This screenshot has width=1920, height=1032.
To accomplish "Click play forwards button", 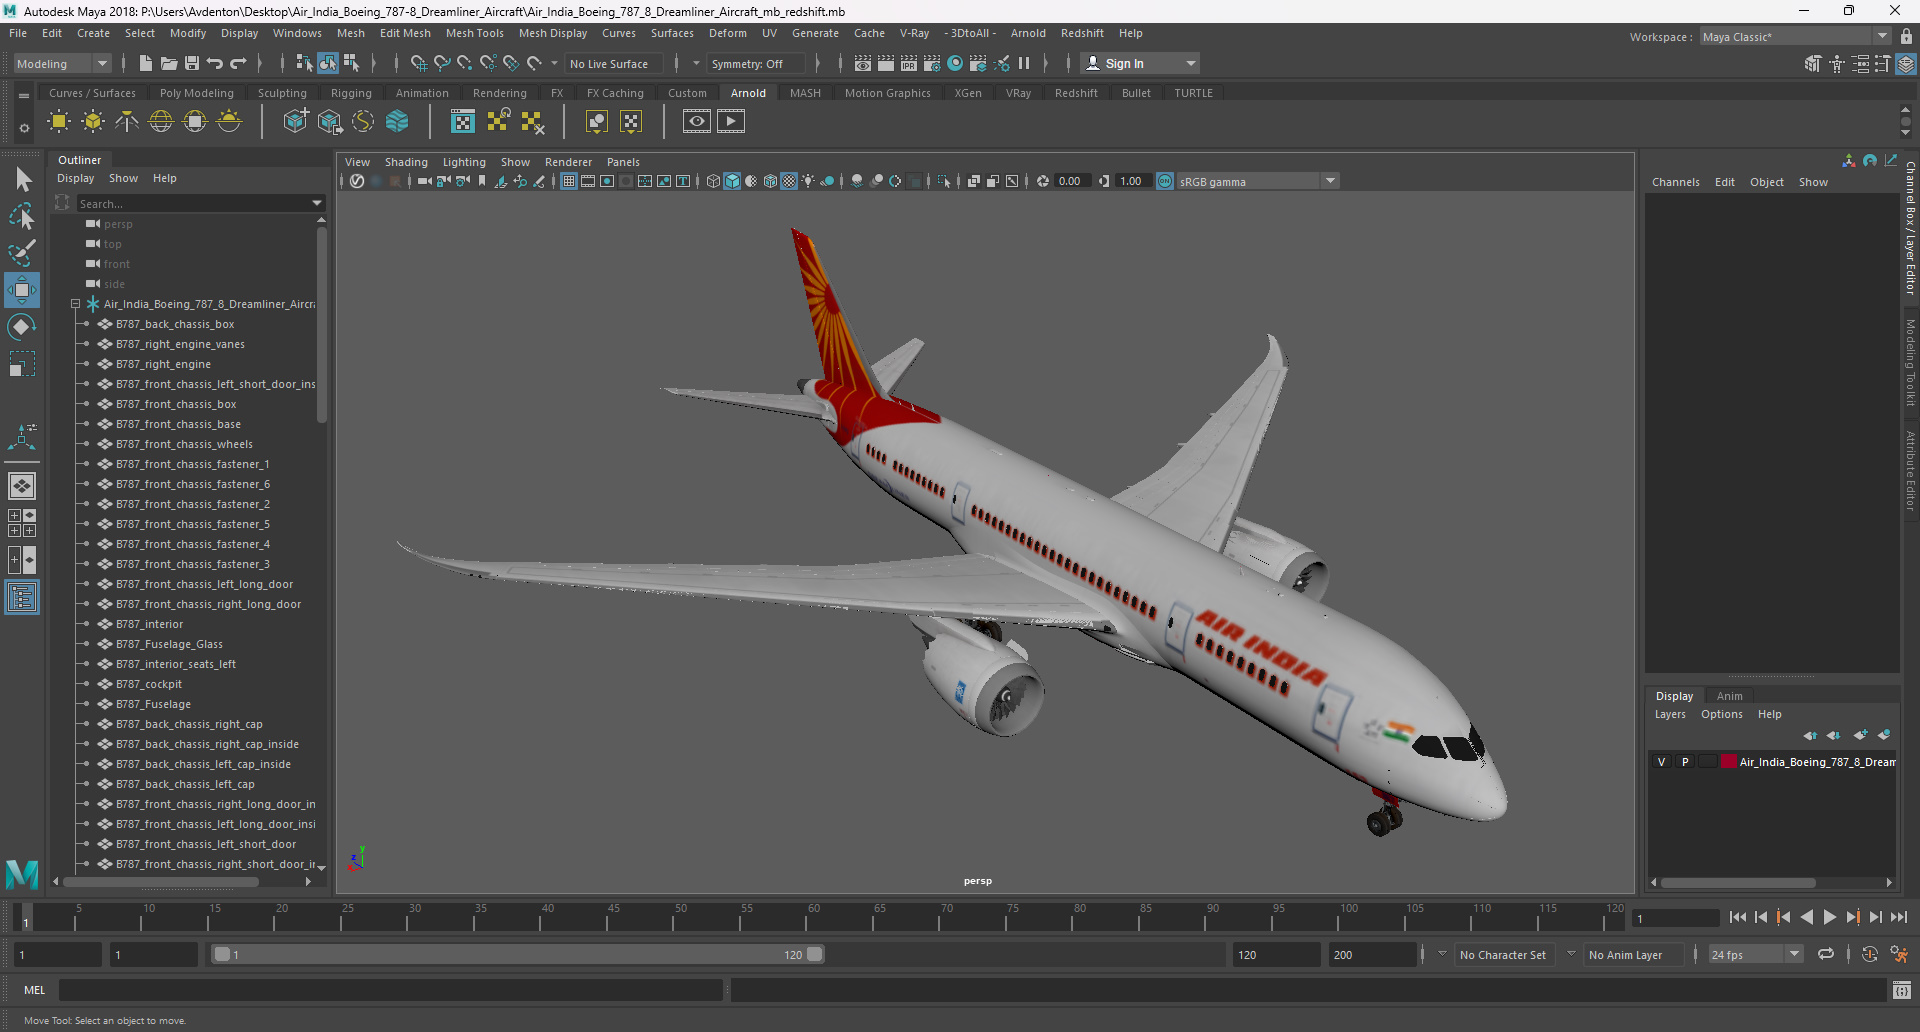I will tap(1830, 917).
